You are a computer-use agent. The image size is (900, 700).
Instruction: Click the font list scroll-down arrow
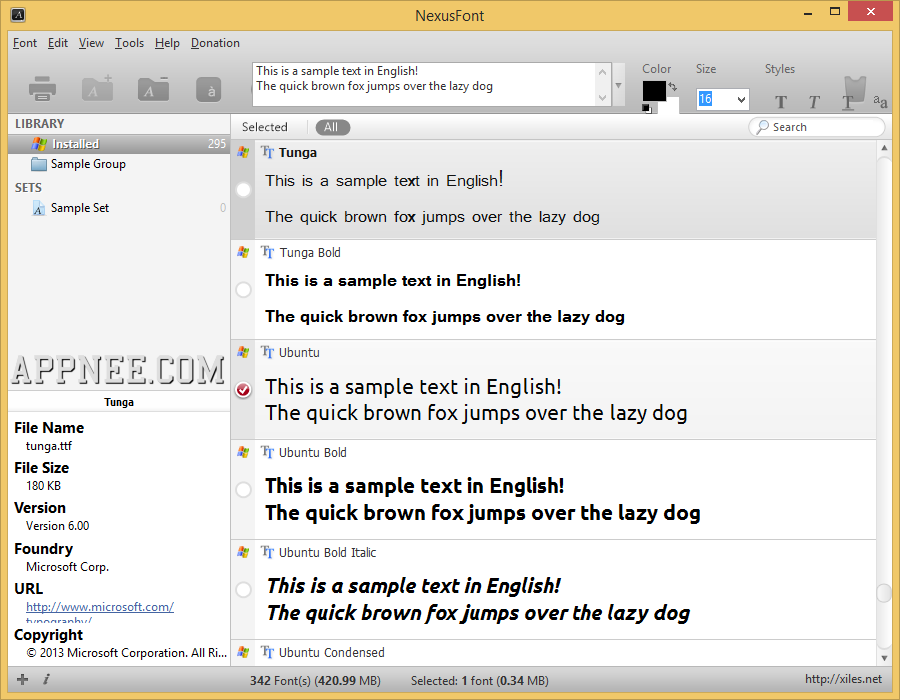884,658
